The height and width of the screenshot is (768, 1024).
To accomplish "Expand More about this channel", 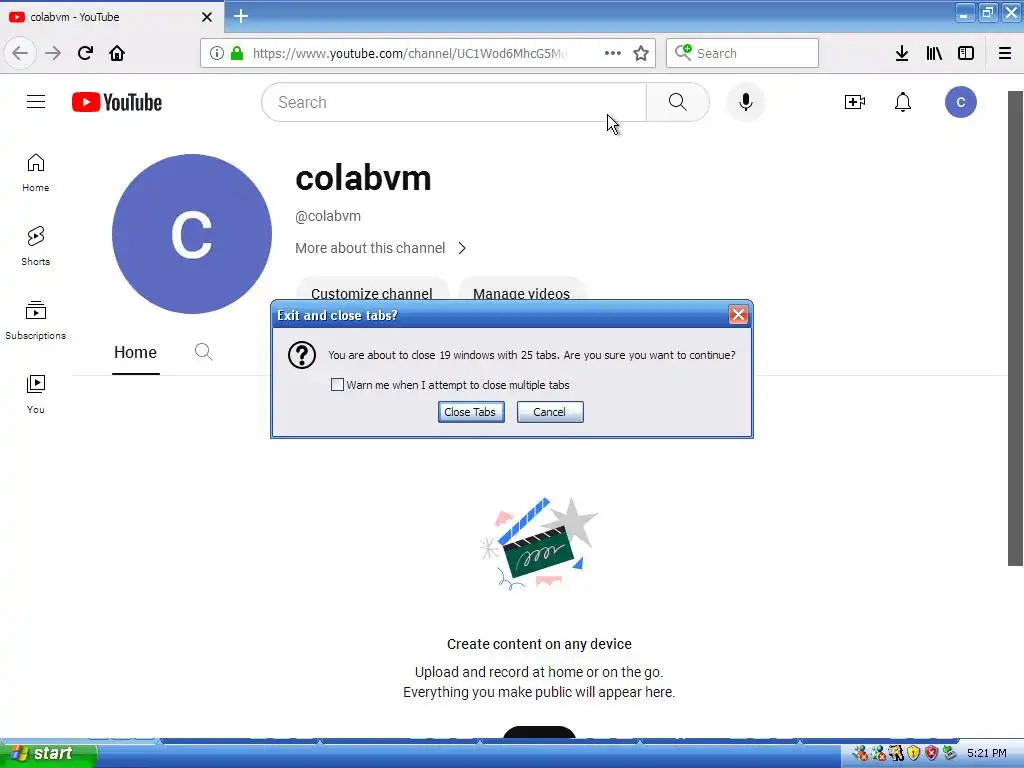I will coord(381,248).
